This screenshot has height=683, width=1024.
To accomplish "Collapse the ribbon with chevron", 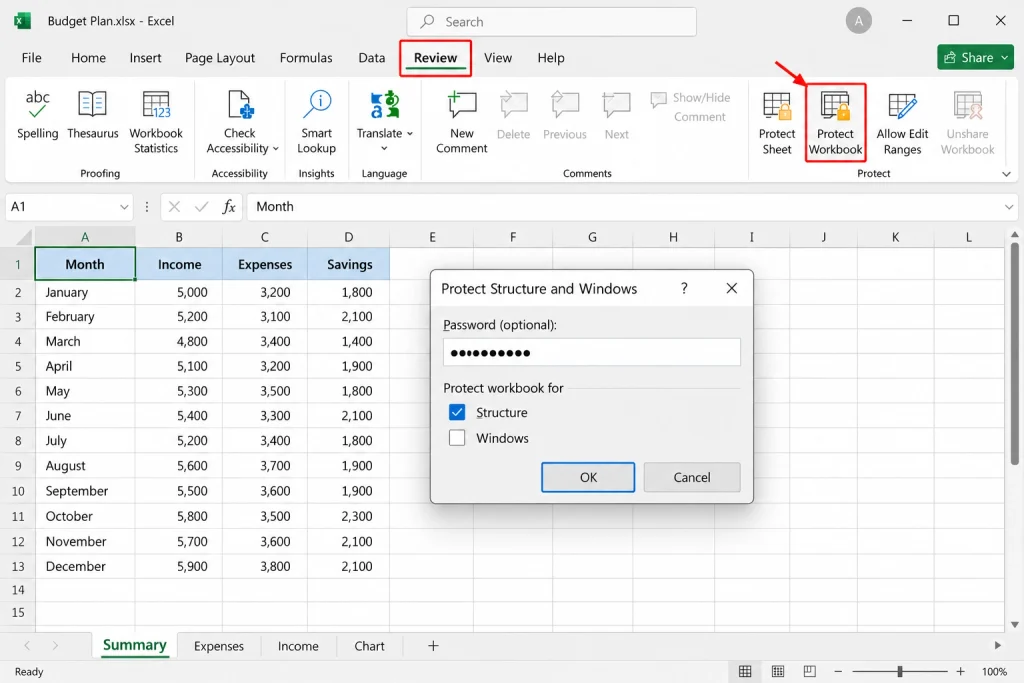I will point(1006,174).
